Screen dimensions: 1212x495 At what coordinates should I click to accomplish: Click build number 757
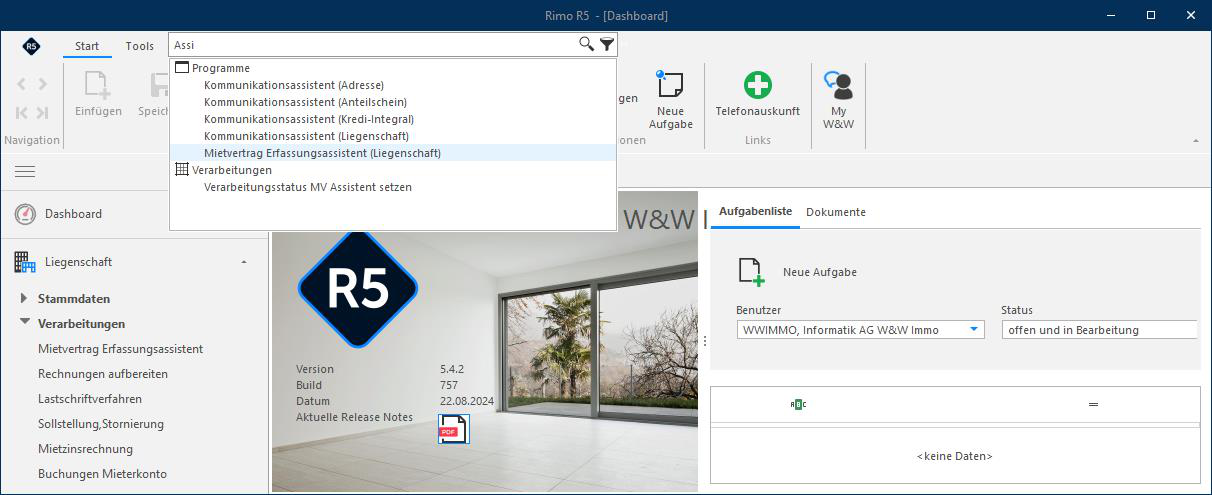(x=449, y=385)
